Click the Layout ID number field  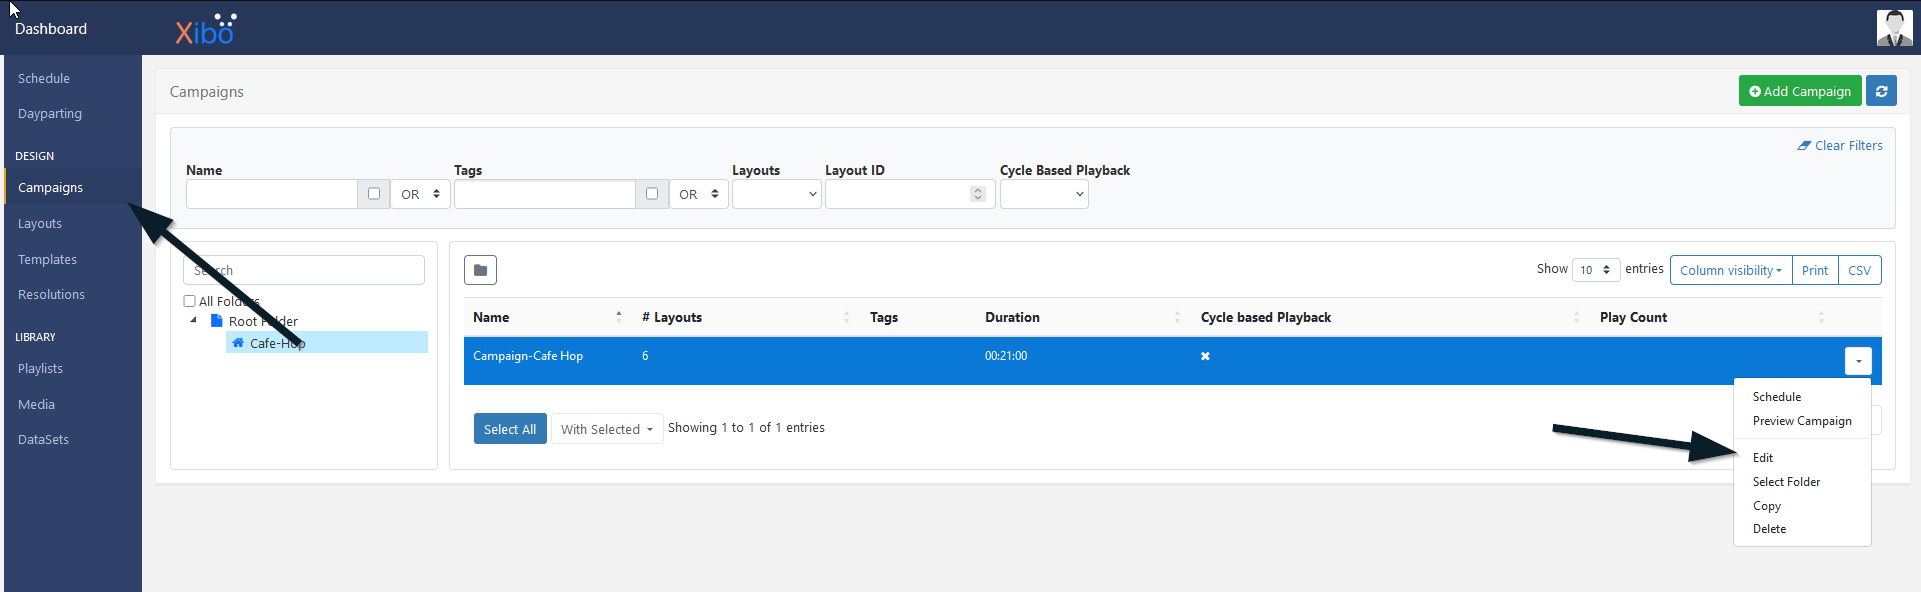909,194
